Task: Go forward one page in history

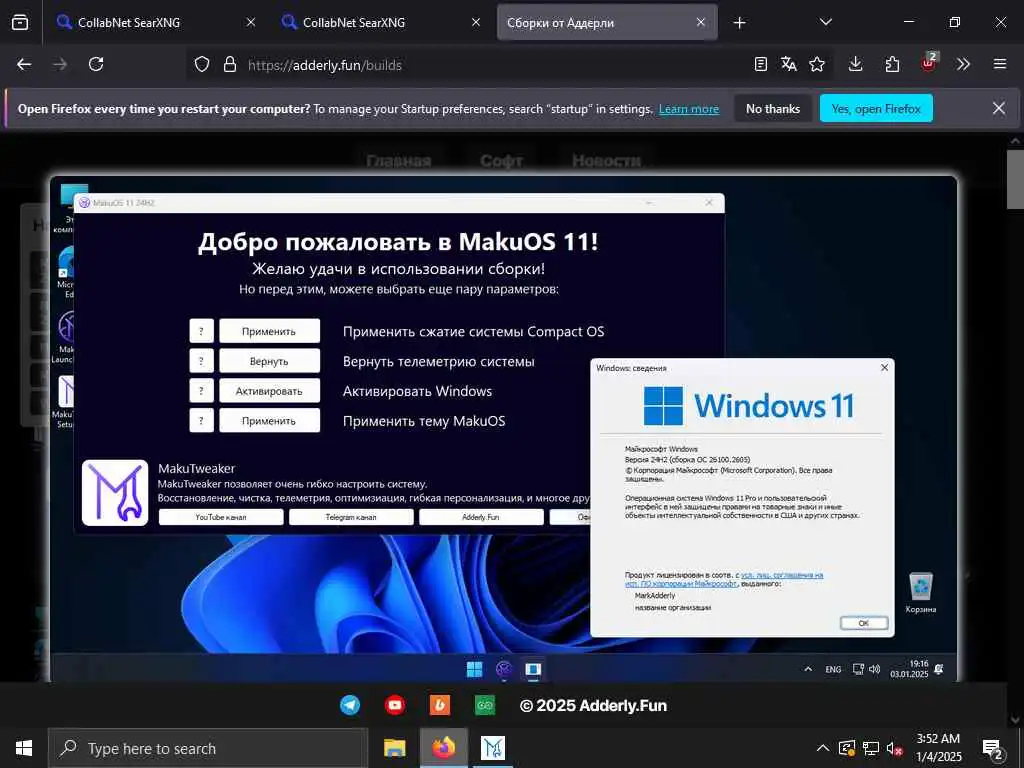Action: [x=60, y=64]
